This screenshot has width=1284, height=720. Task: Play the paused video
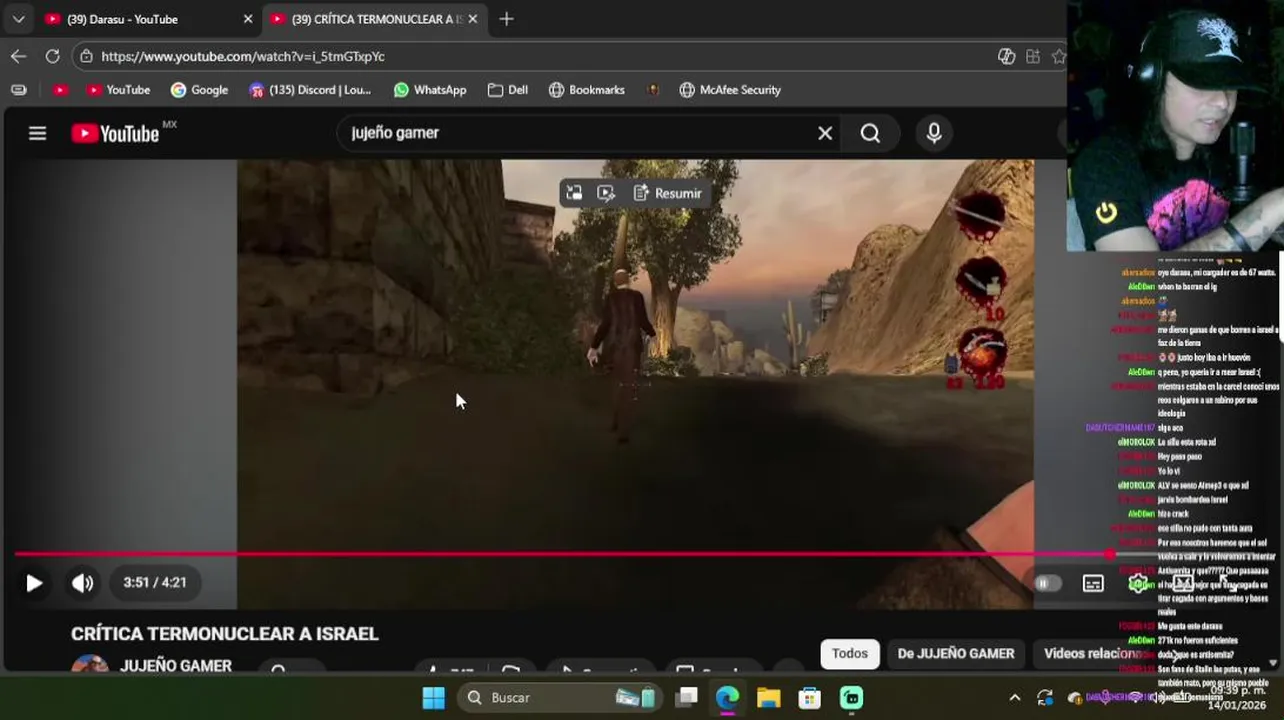tap(34, 583)
